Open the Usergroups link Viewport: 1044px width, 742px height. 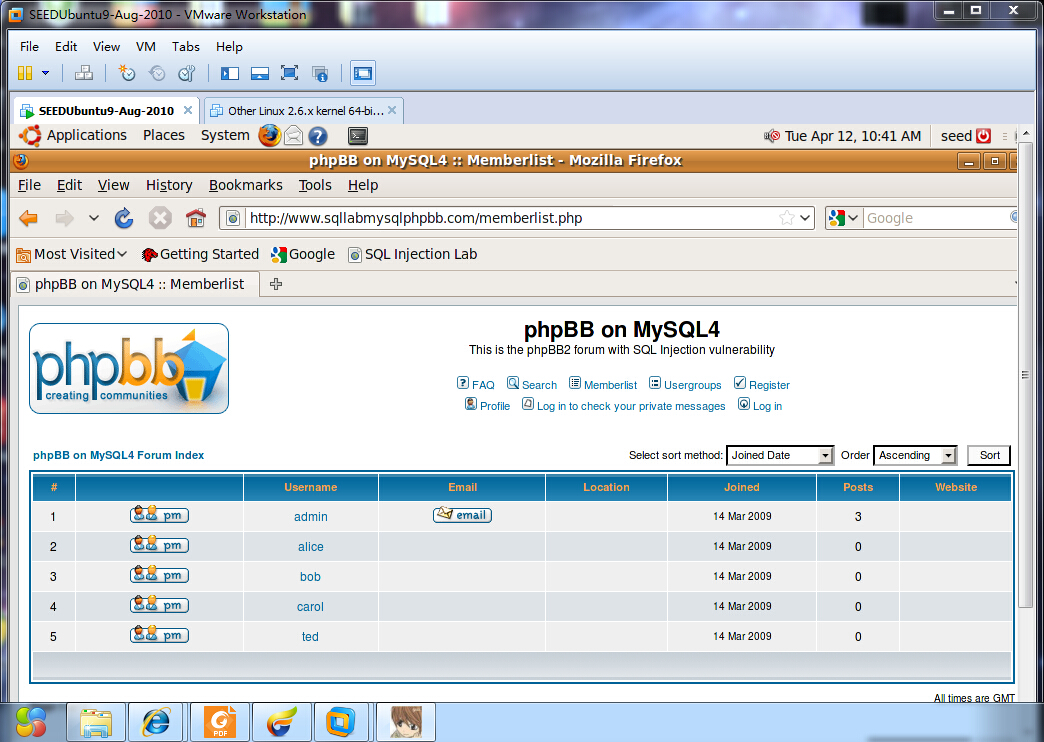[x=685, y=384]
